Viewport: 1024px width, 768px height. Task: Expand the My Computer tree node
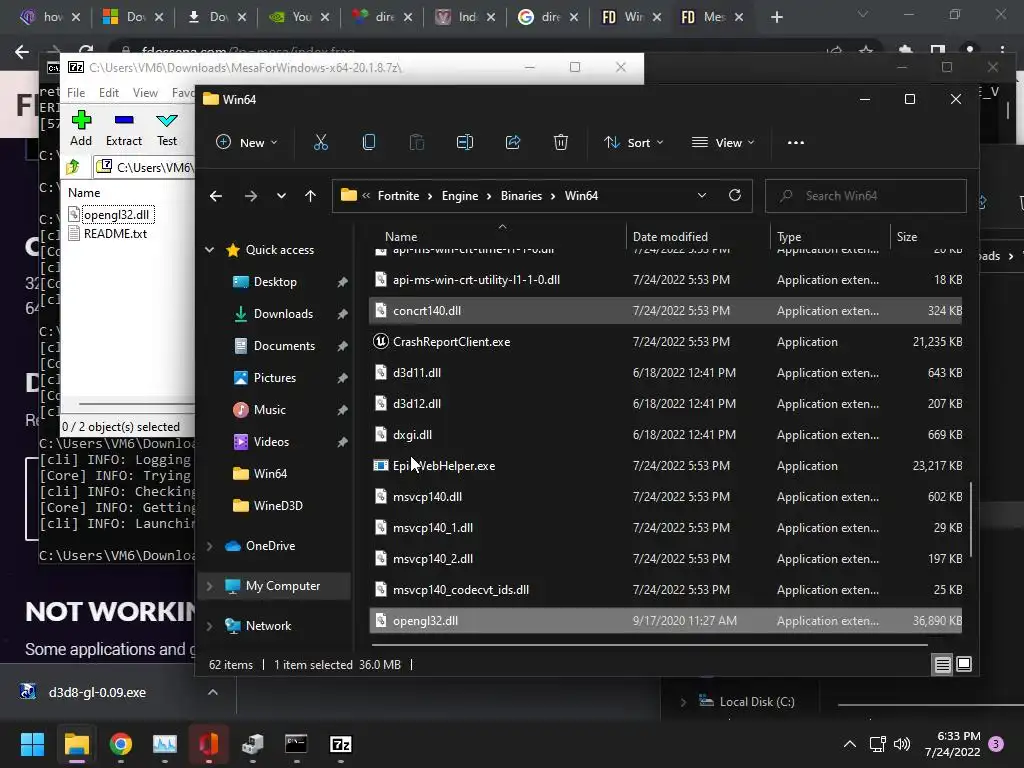point(210,586)
